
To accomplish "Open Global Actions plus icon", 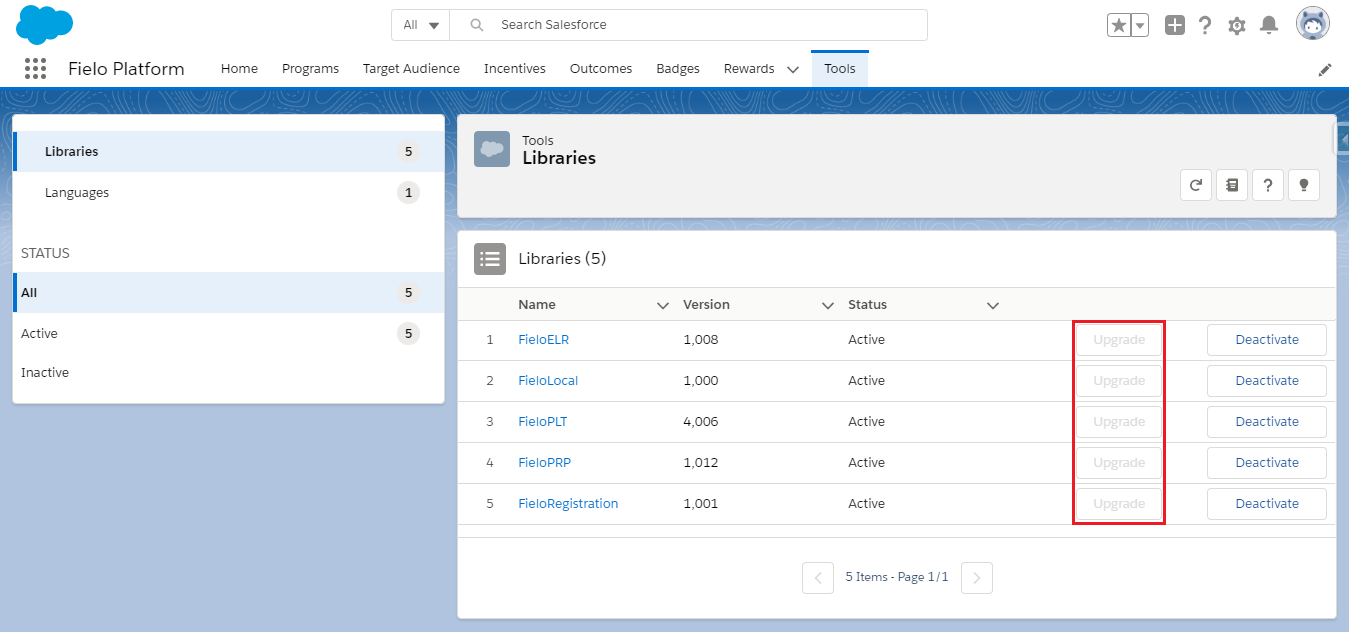I will coord(1175,25).
